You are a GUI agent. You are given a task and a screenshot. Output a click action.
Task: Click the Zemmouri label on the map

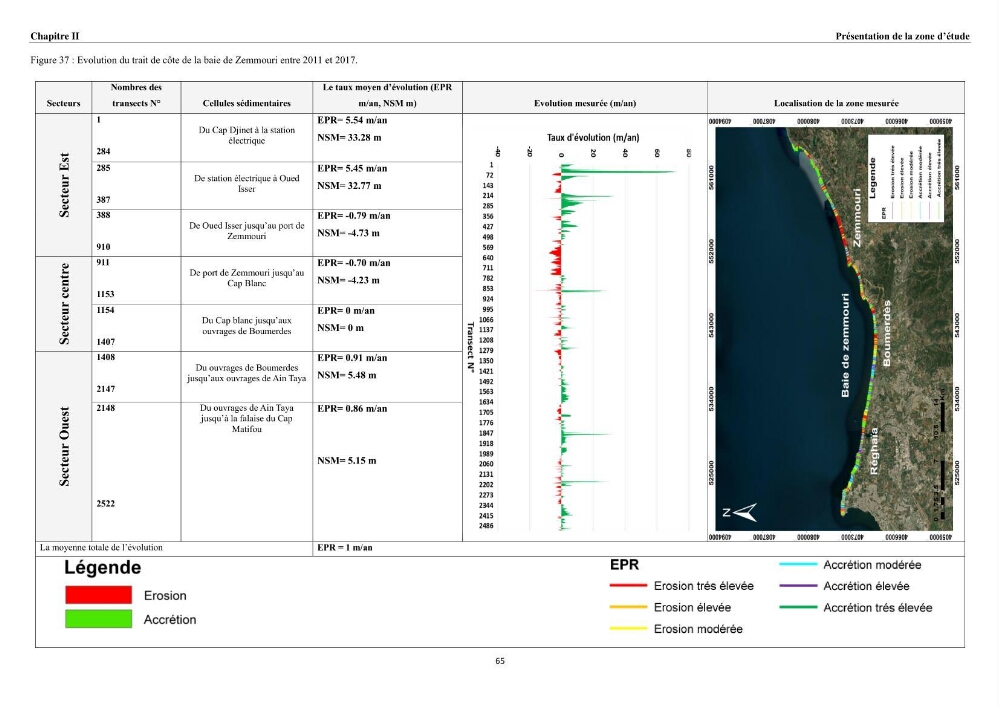click(x=857, y=217)
